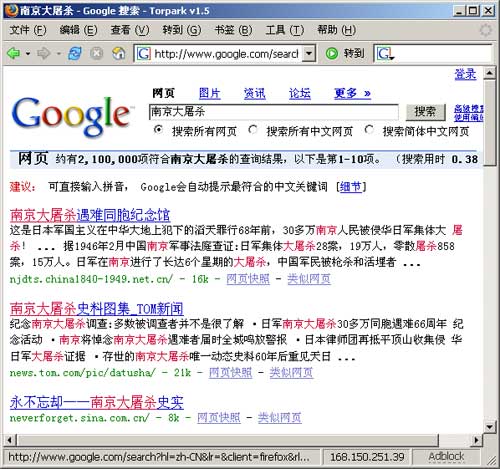This screenshot has height=469, width=500.
Task: Click the Adblock status bar item
Action: [446, 456]
